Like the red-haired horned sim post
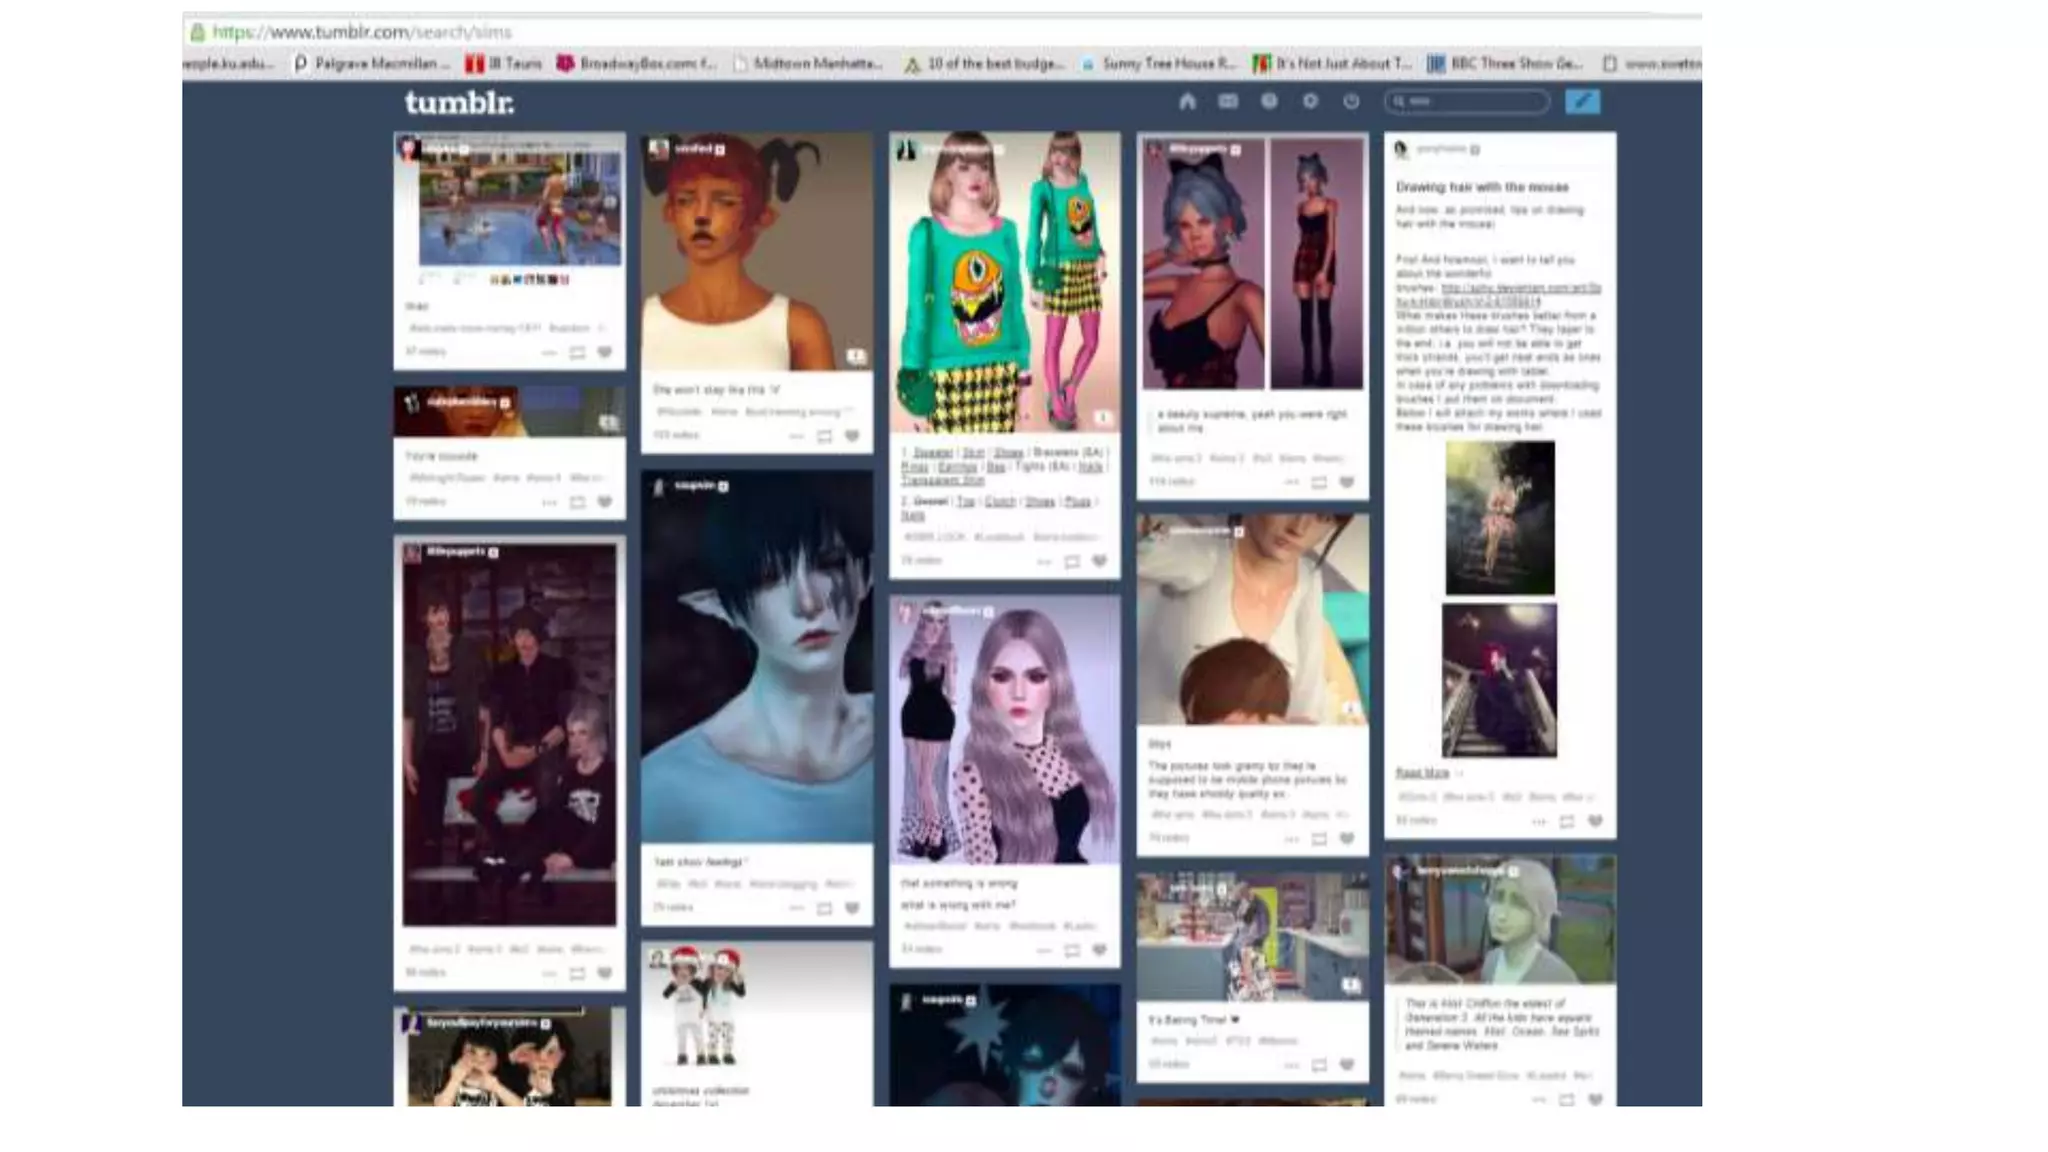The image size is (2048, 1152). tap(852, 436)
